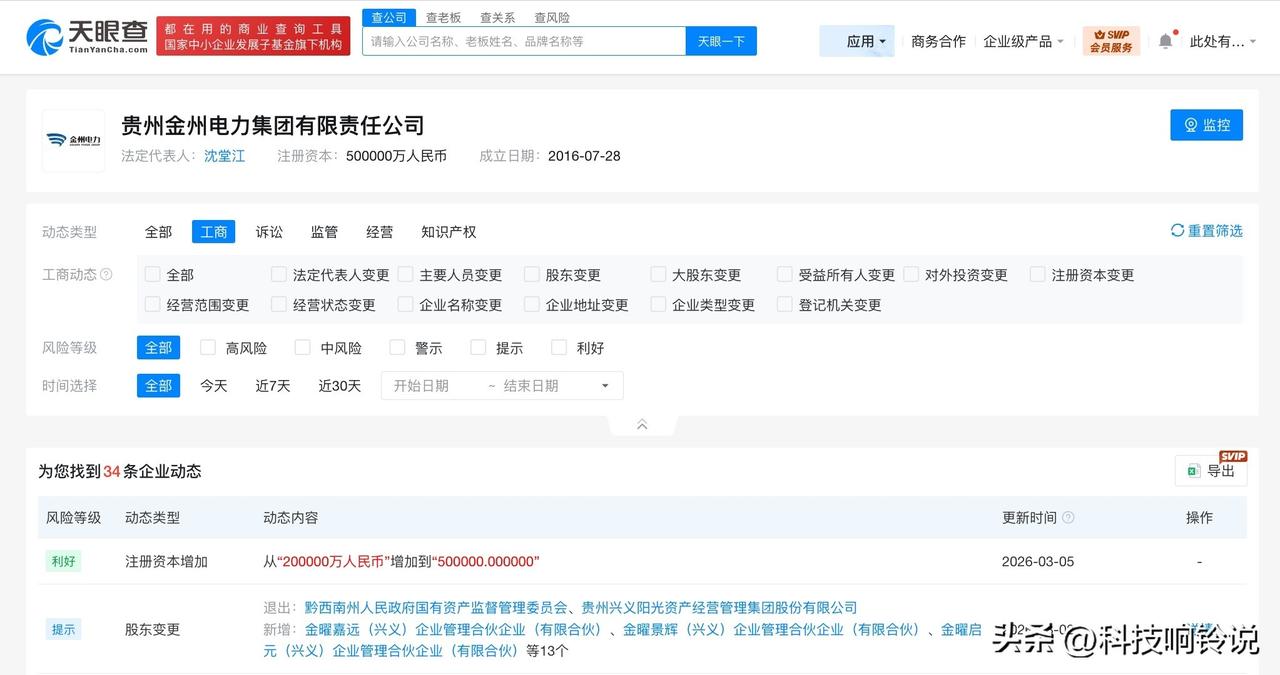
Task: Open the date range dropdown arrow
Action: coord(605,386)
